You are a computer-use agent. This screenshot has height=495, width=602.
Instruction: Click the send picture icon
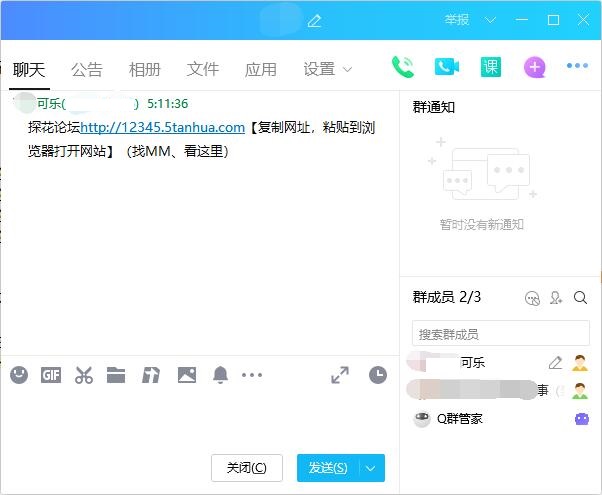click(x=186, y=375)
